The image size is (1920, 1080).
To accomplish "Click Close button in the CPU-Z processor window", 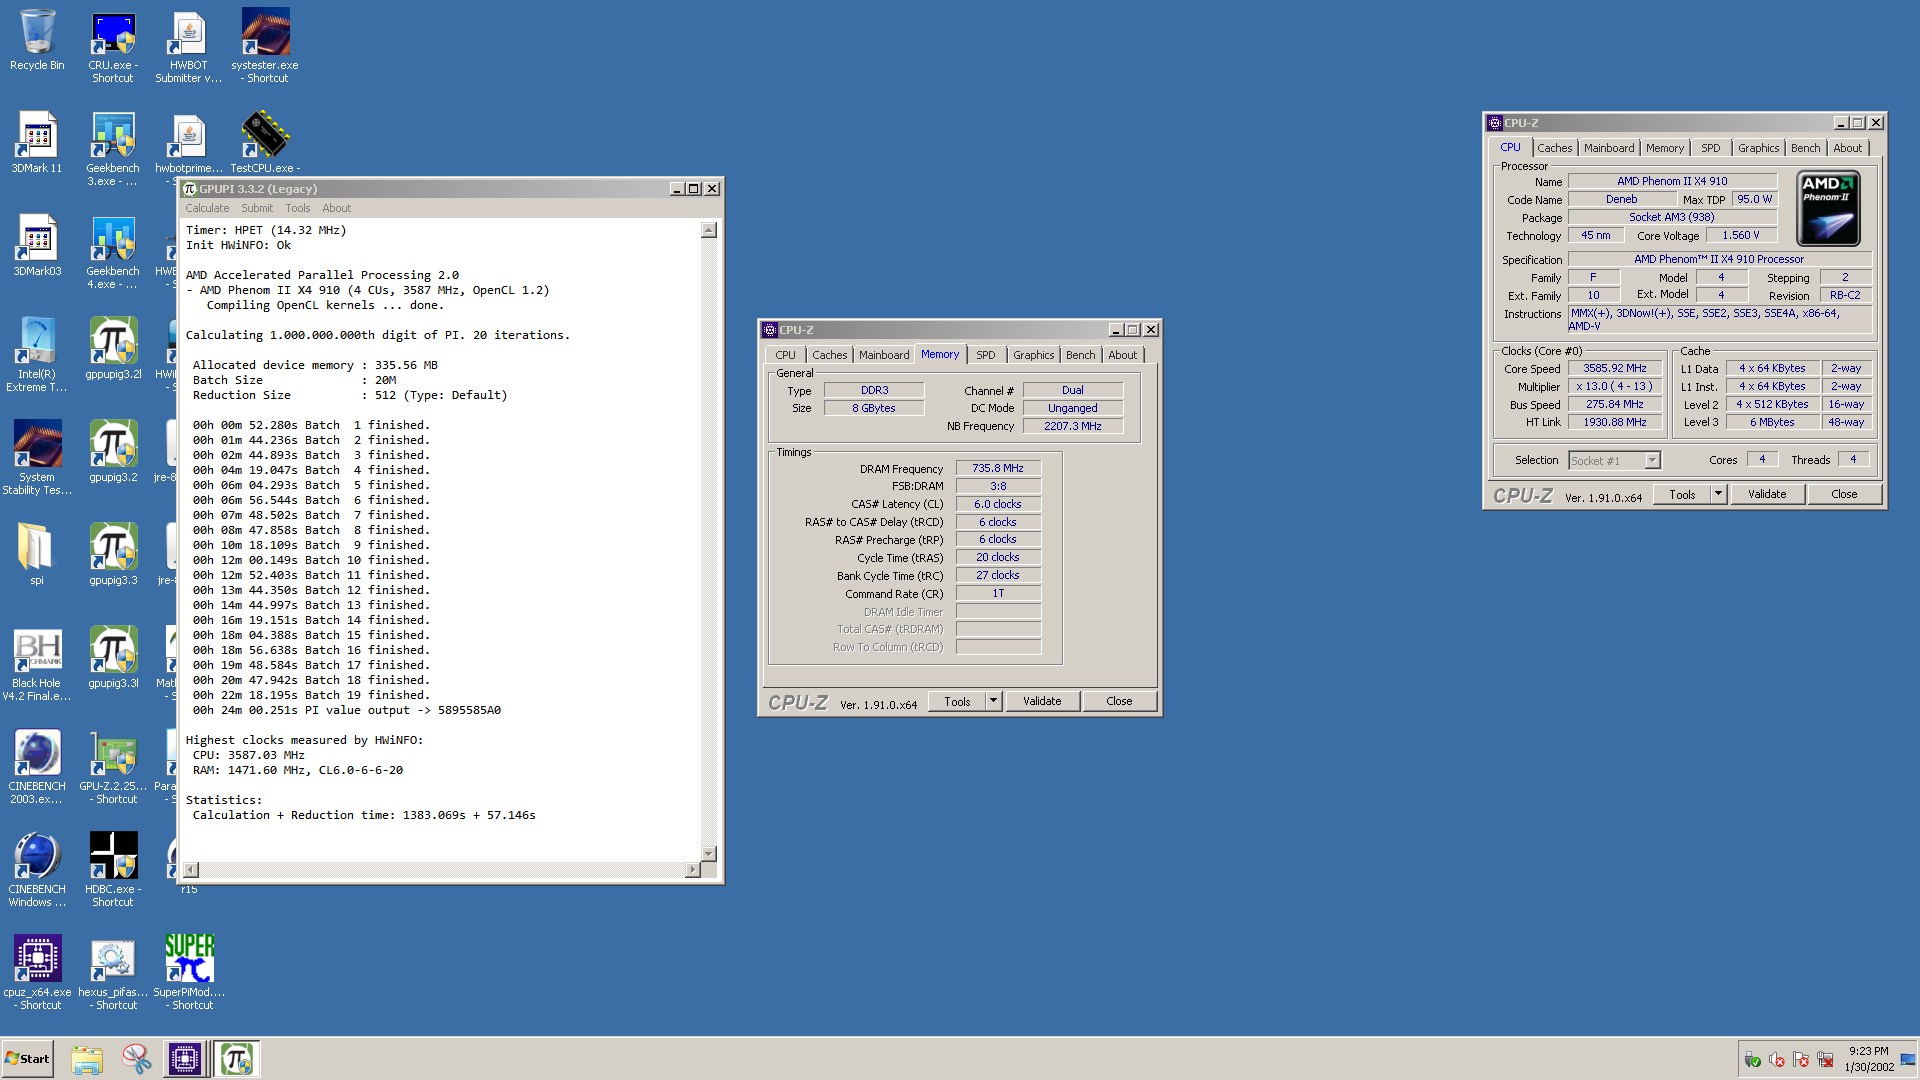I will tap(1844, 494).
